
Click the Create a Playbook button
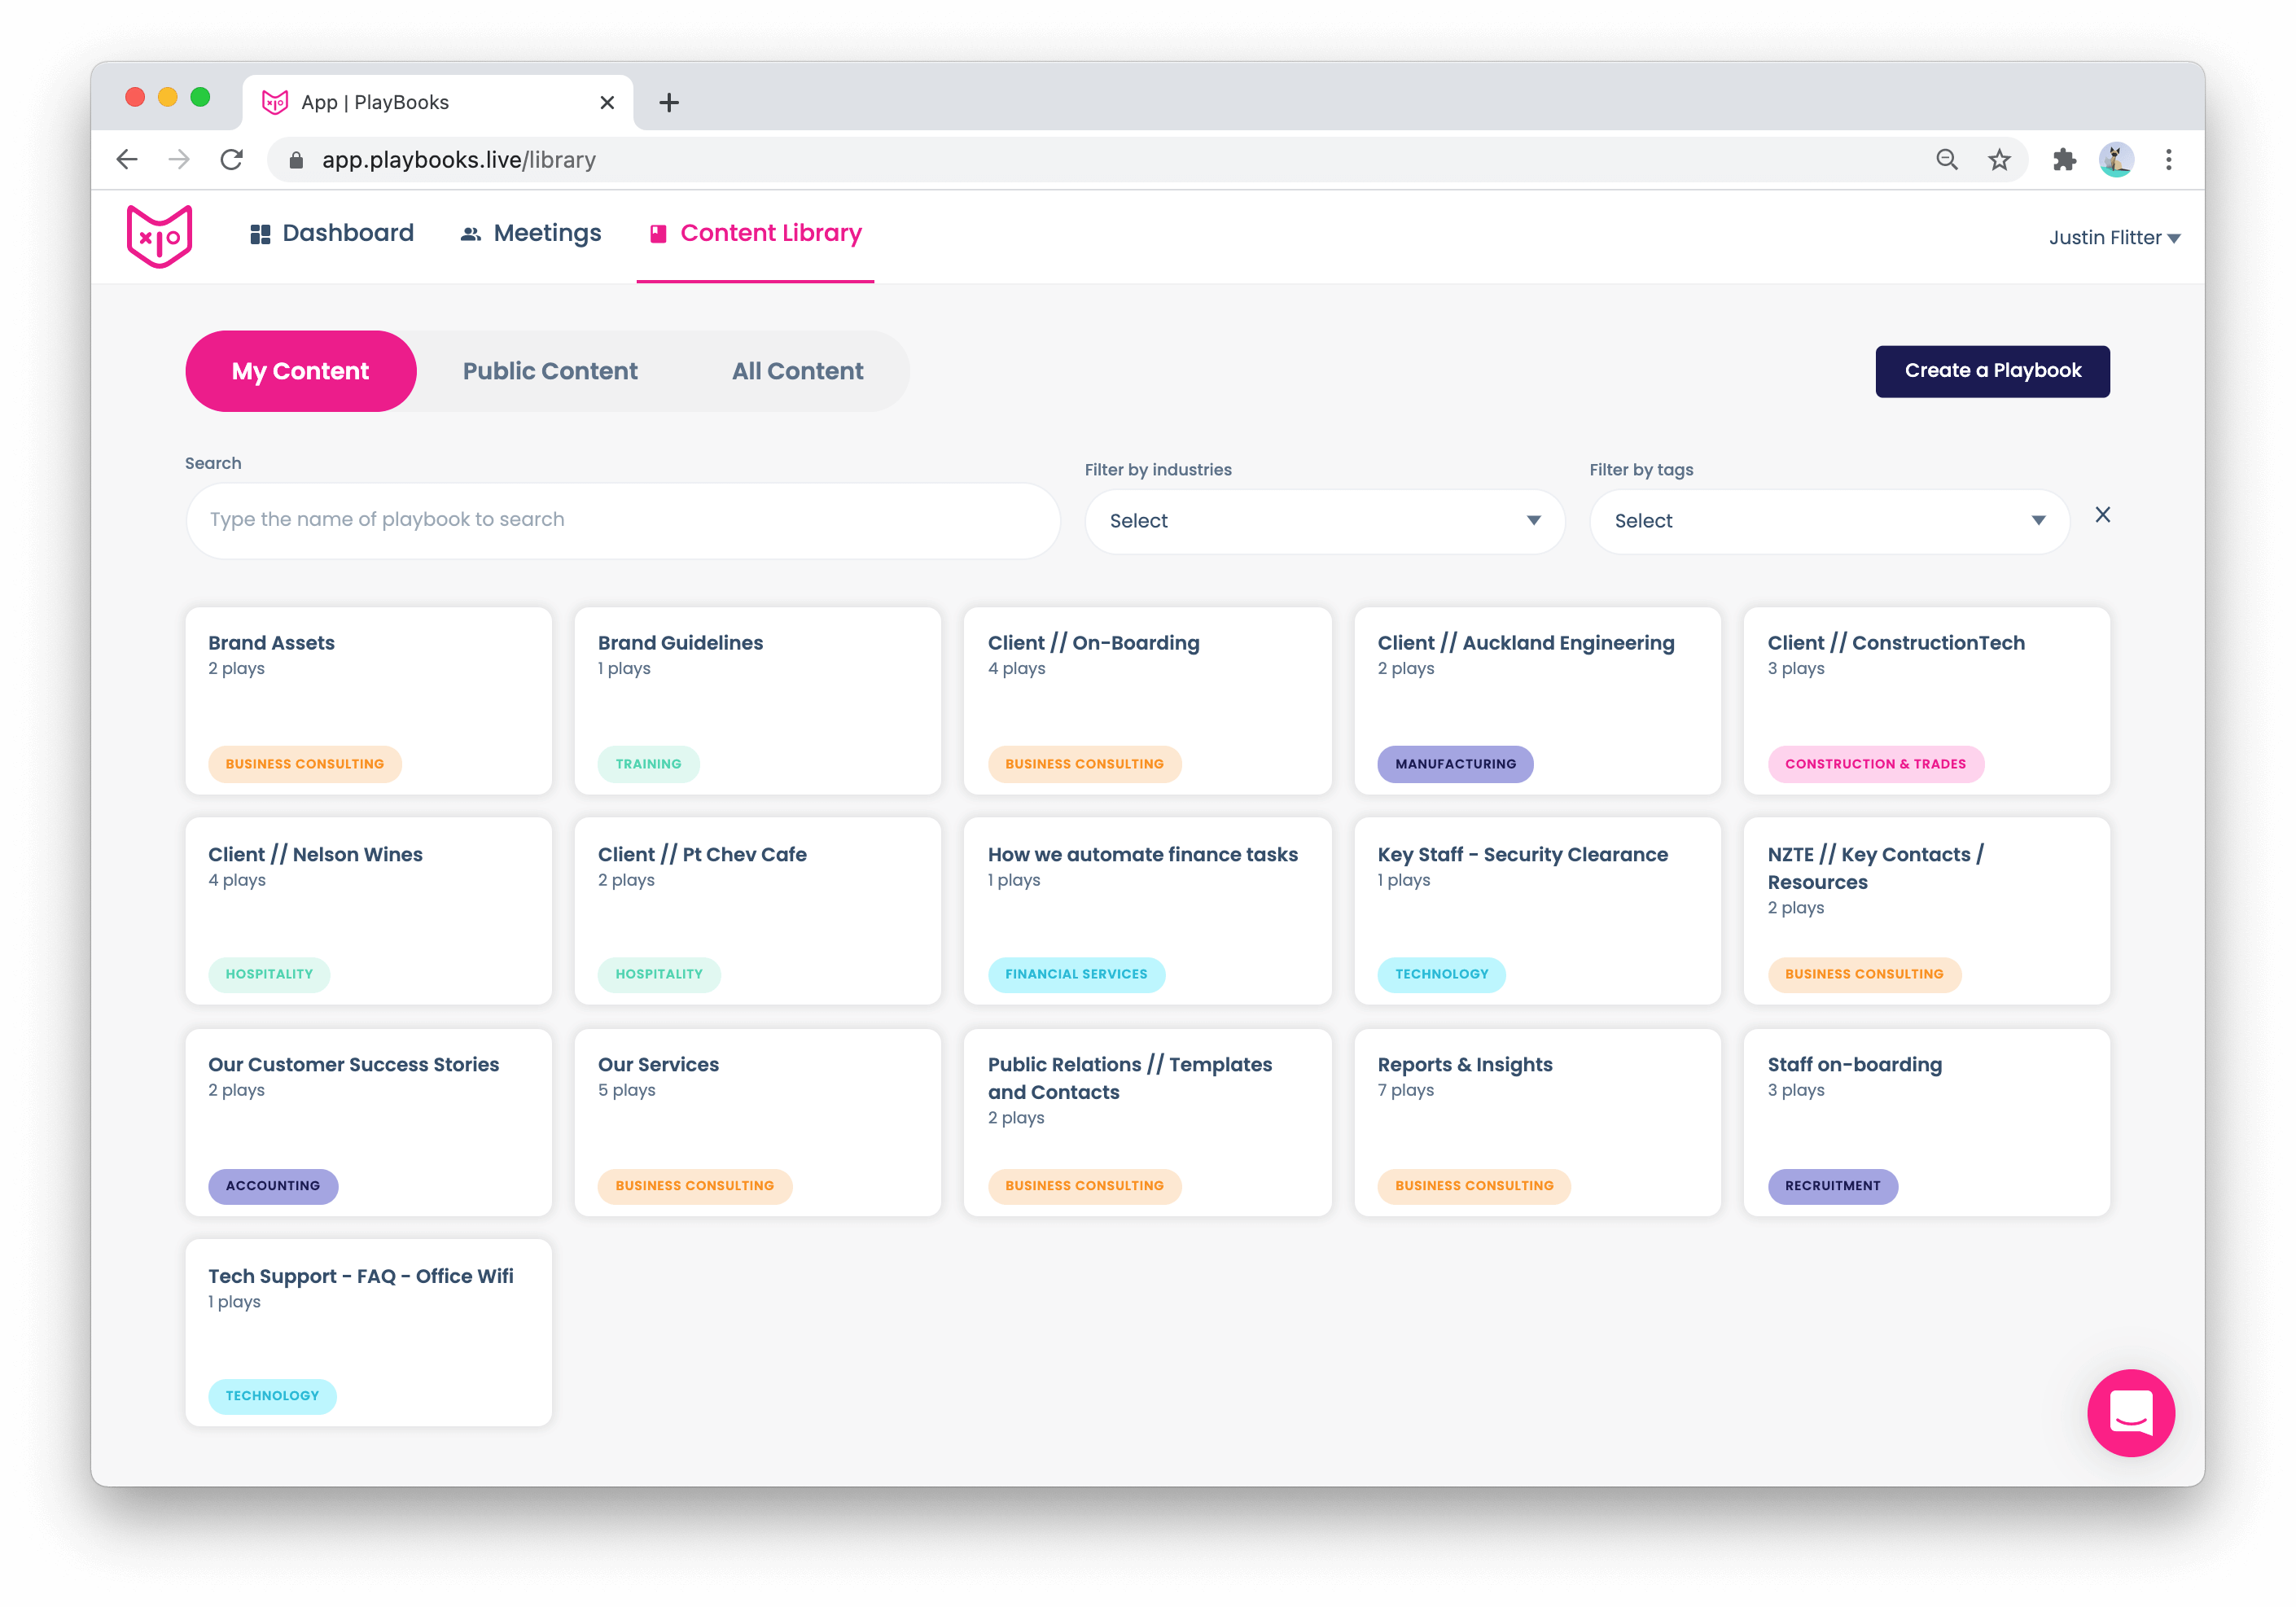(1992, 371)
